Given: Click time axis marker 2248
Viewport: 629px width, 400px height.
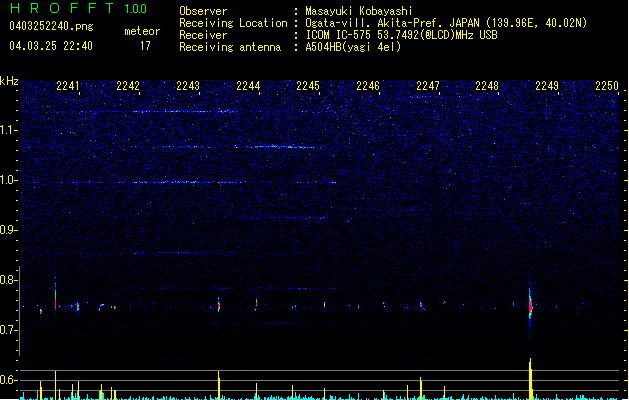Looking at the screenshot, I should [487, 85].
